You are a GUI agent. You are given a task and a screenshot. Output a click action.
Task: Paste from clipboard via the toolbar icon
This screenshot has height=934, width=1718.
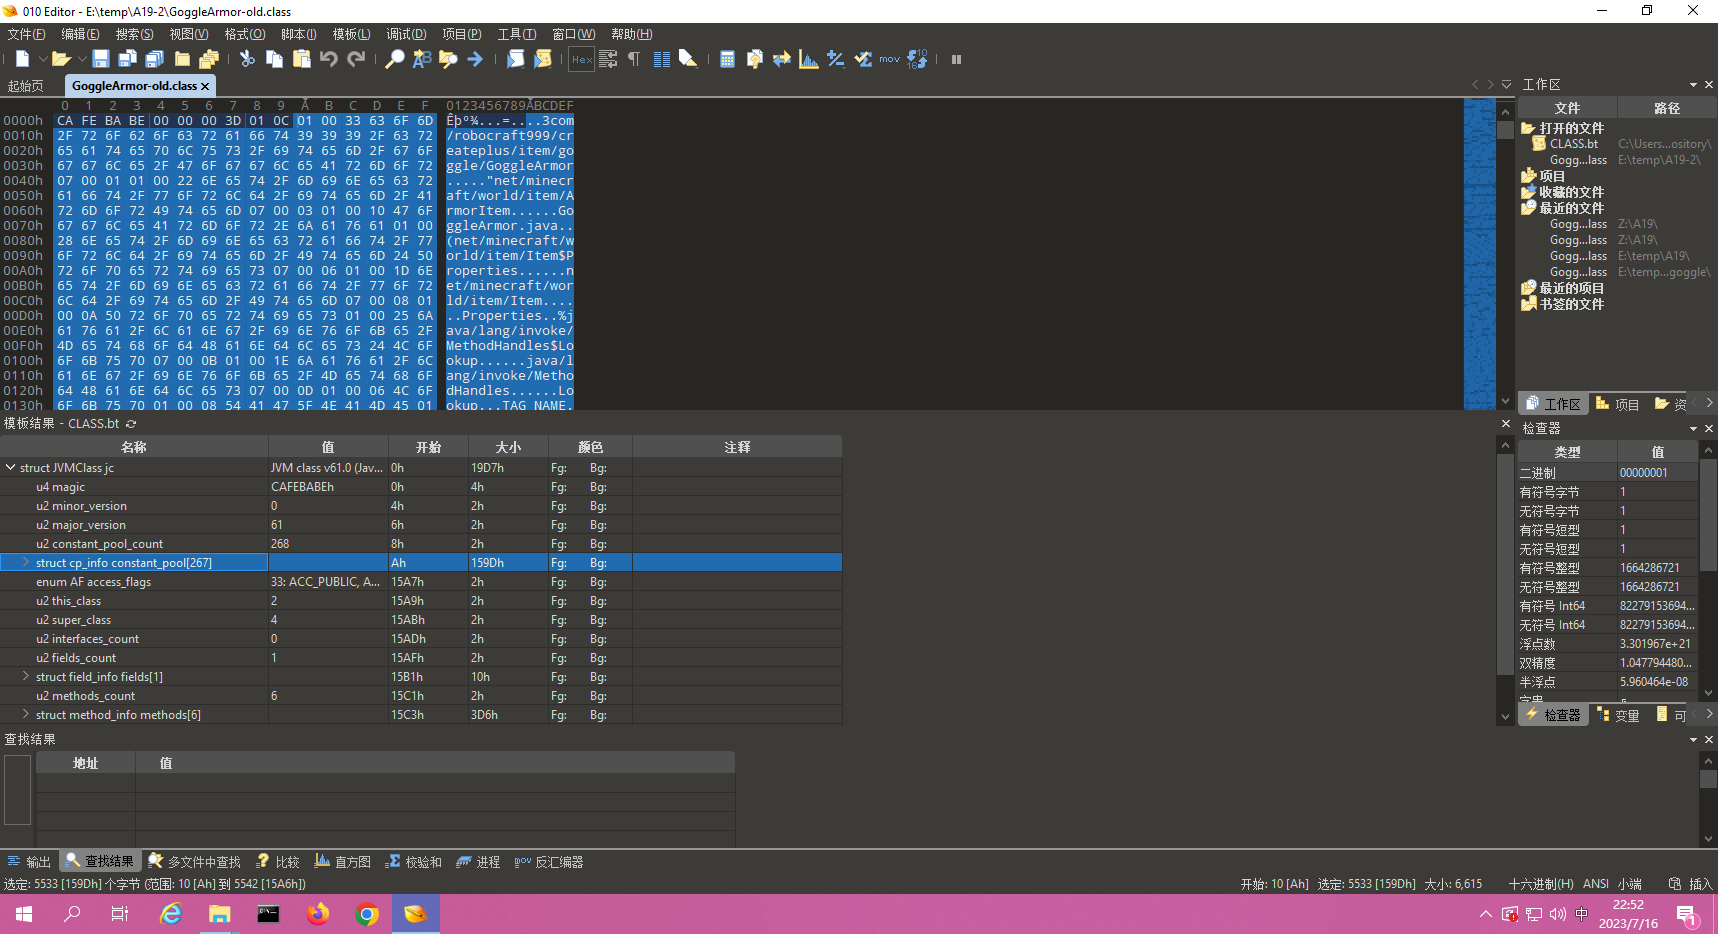(301, 59)
